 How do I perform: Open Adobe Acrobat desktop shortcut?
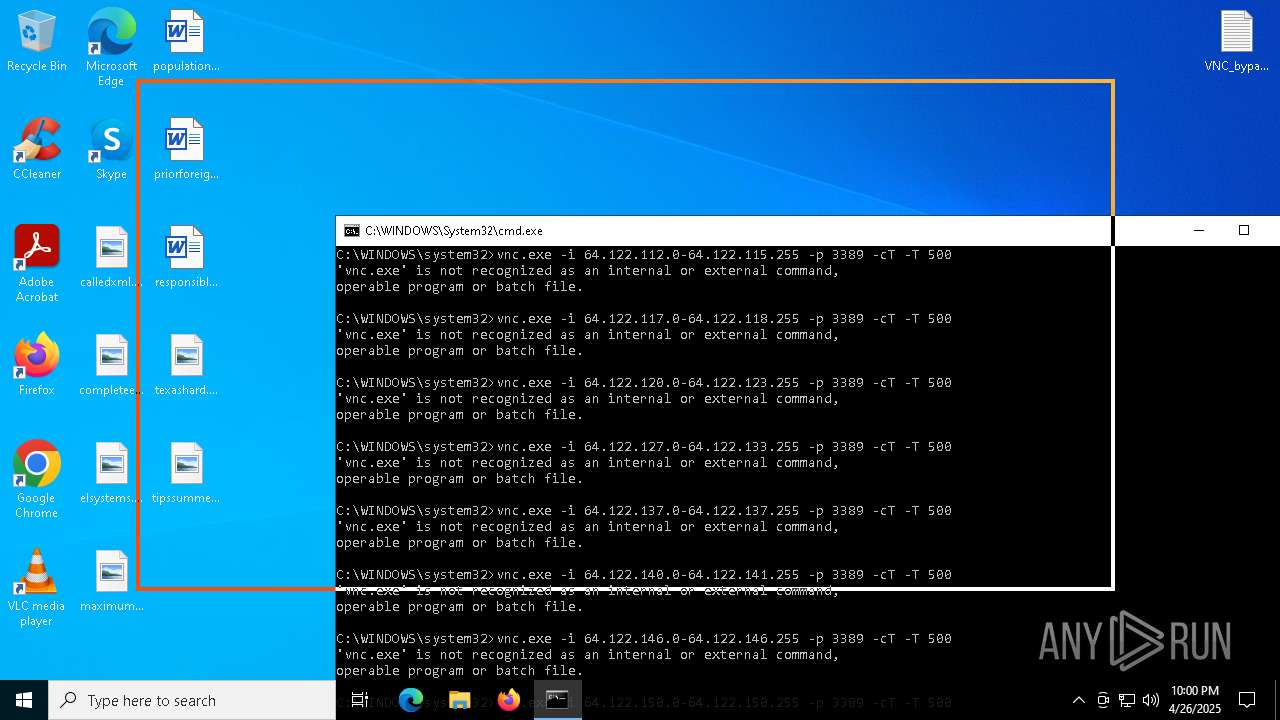click(36, 264)
